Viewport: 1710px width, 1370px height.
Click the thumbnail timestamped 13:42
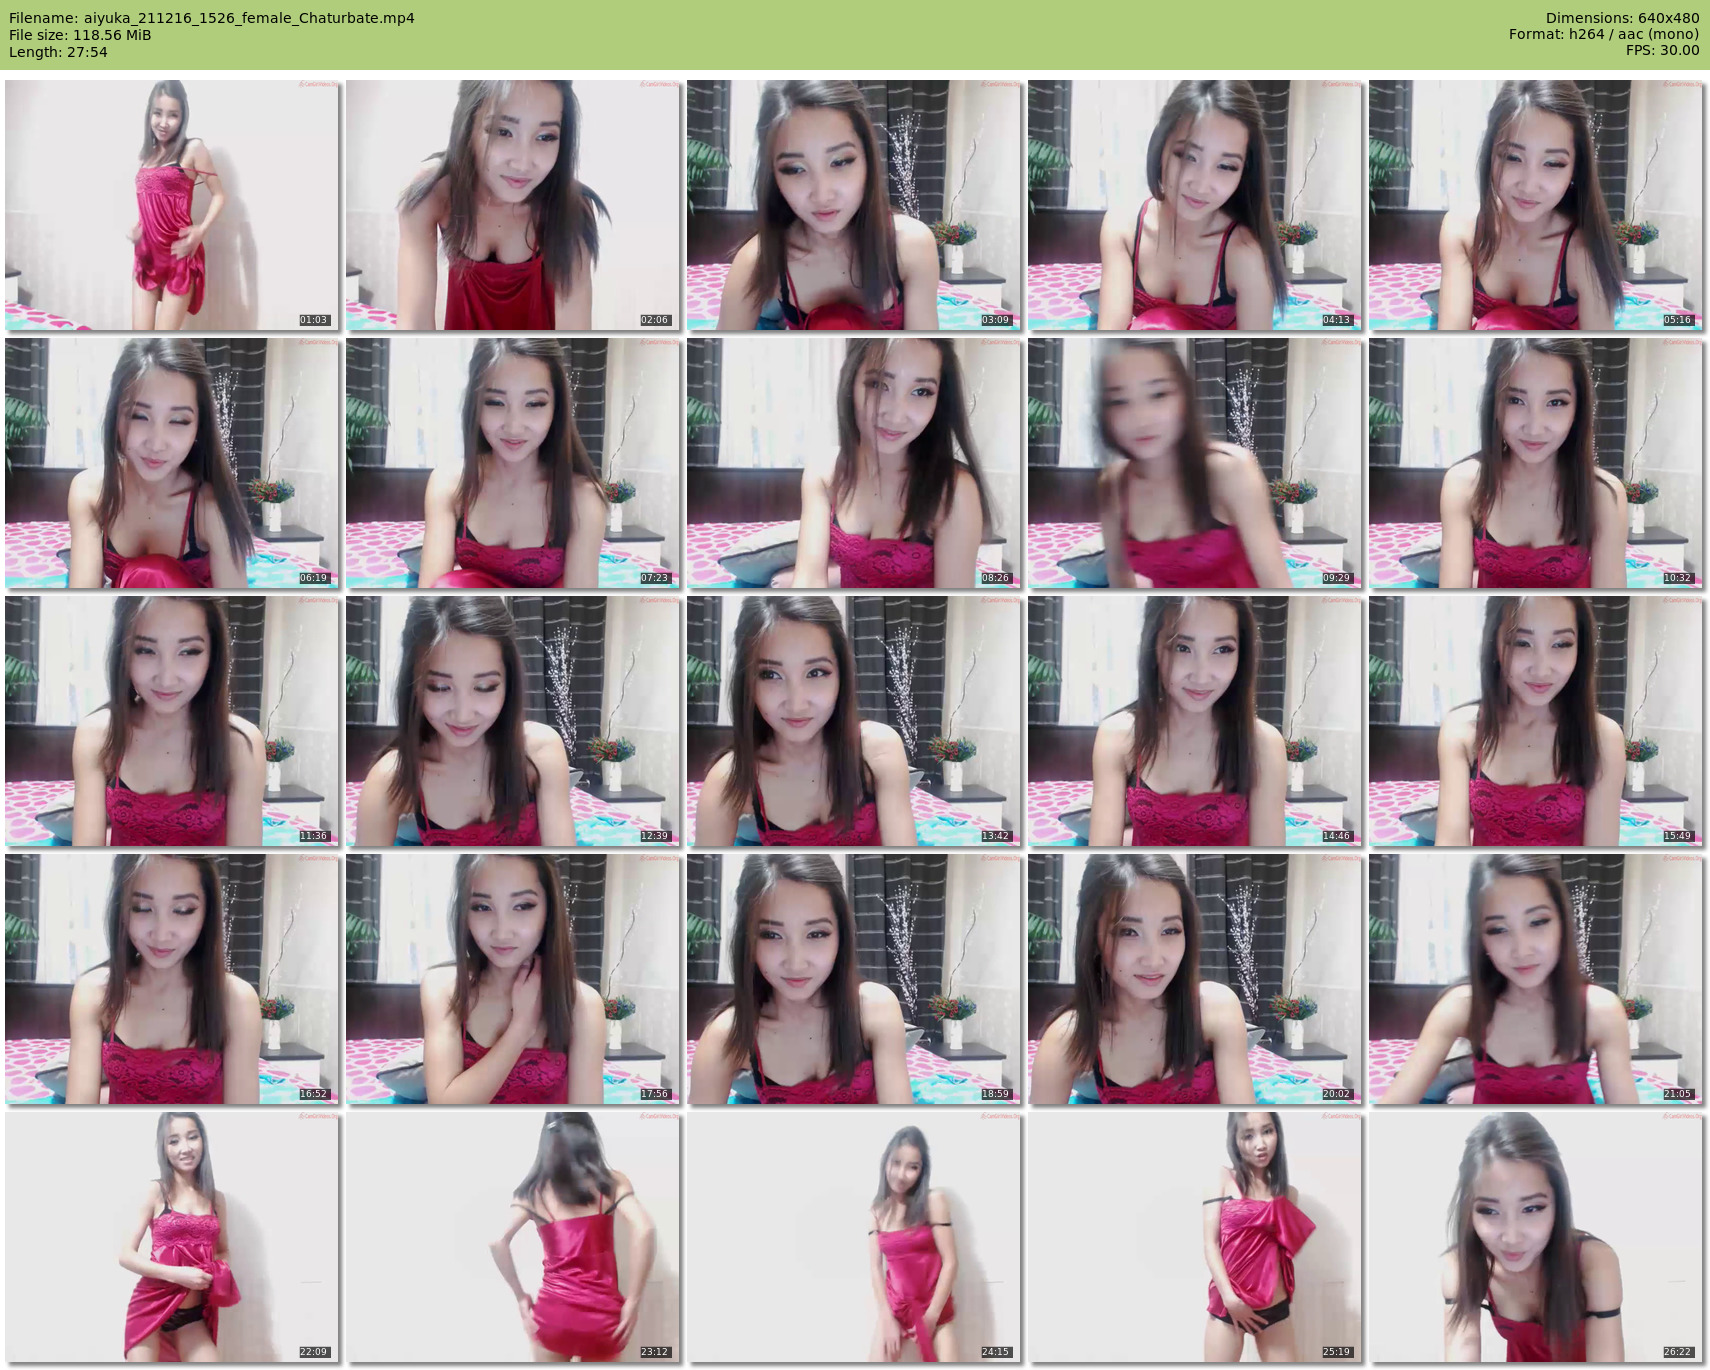pos(854,721)
